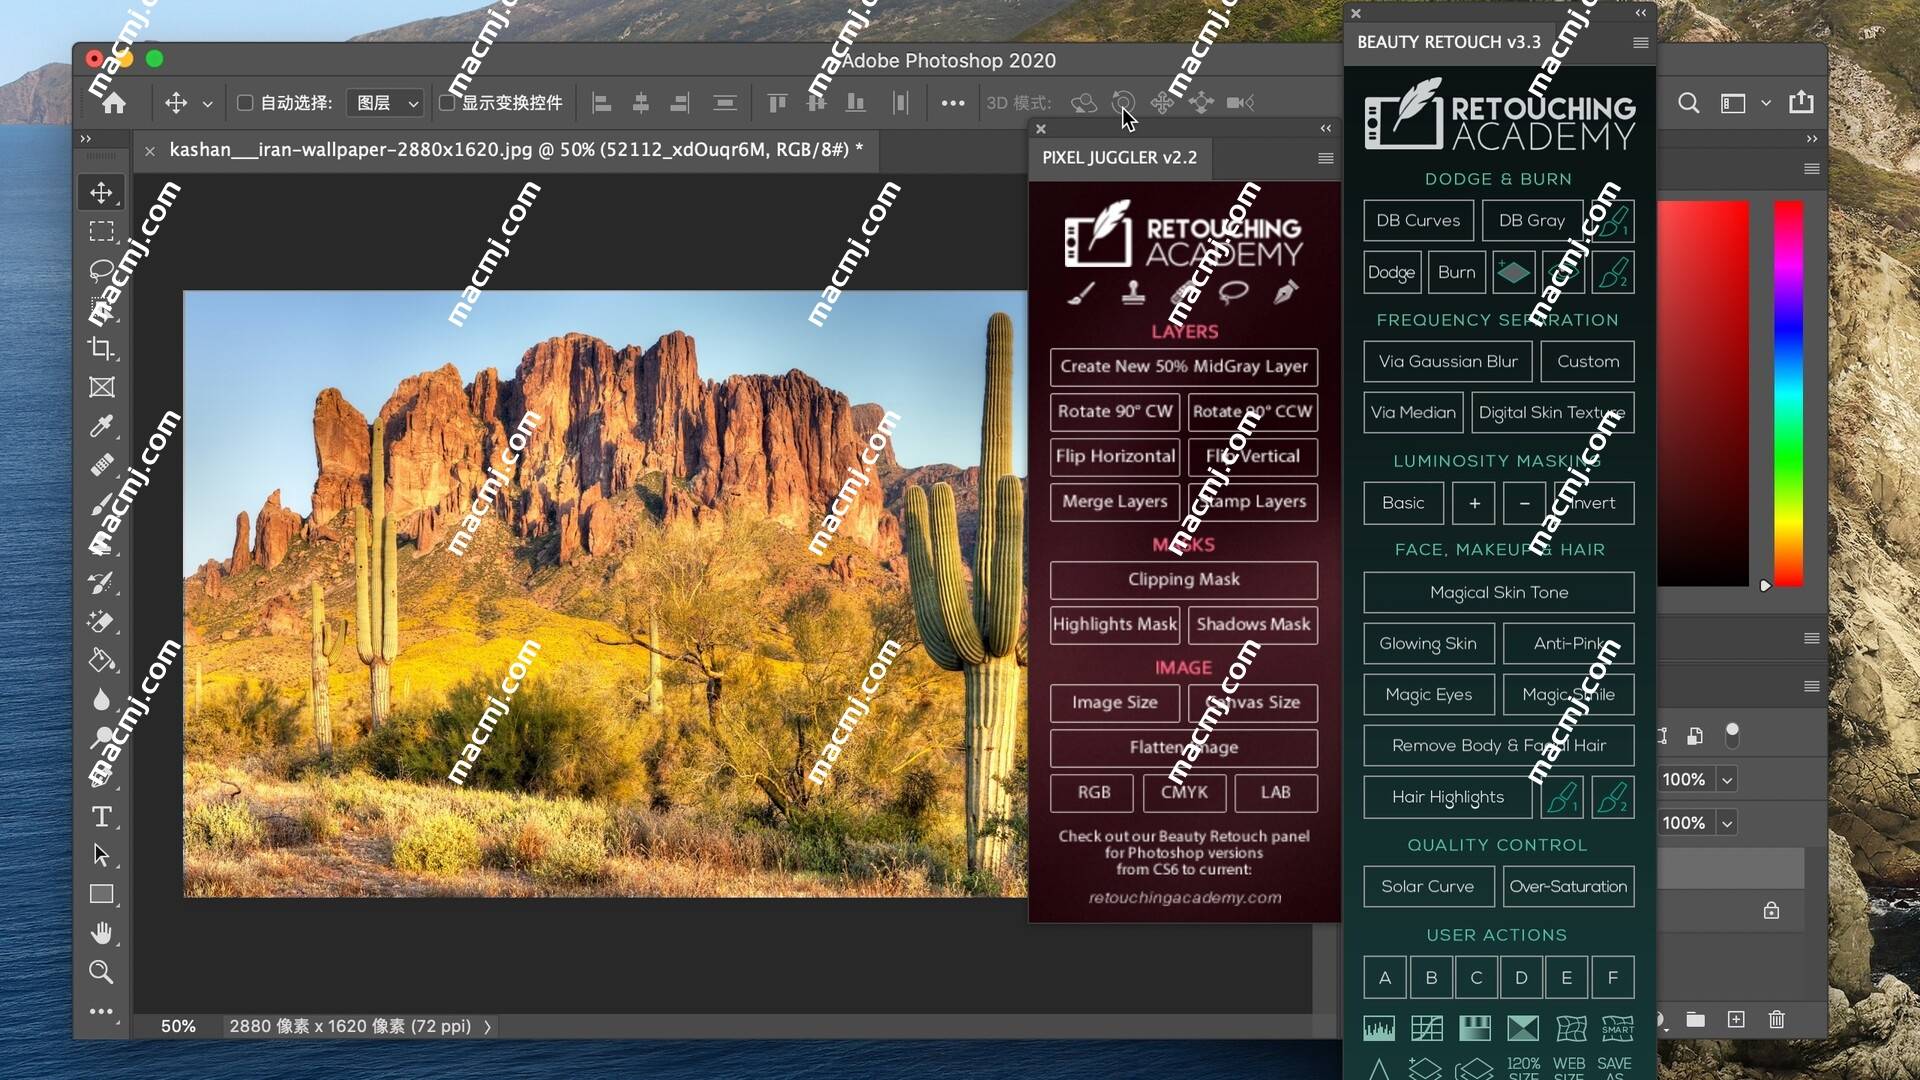The height and width of the screenshot is (1080, 1920).
Task: Select the Path Selection arrow tool
Action: tap(101, 855)
